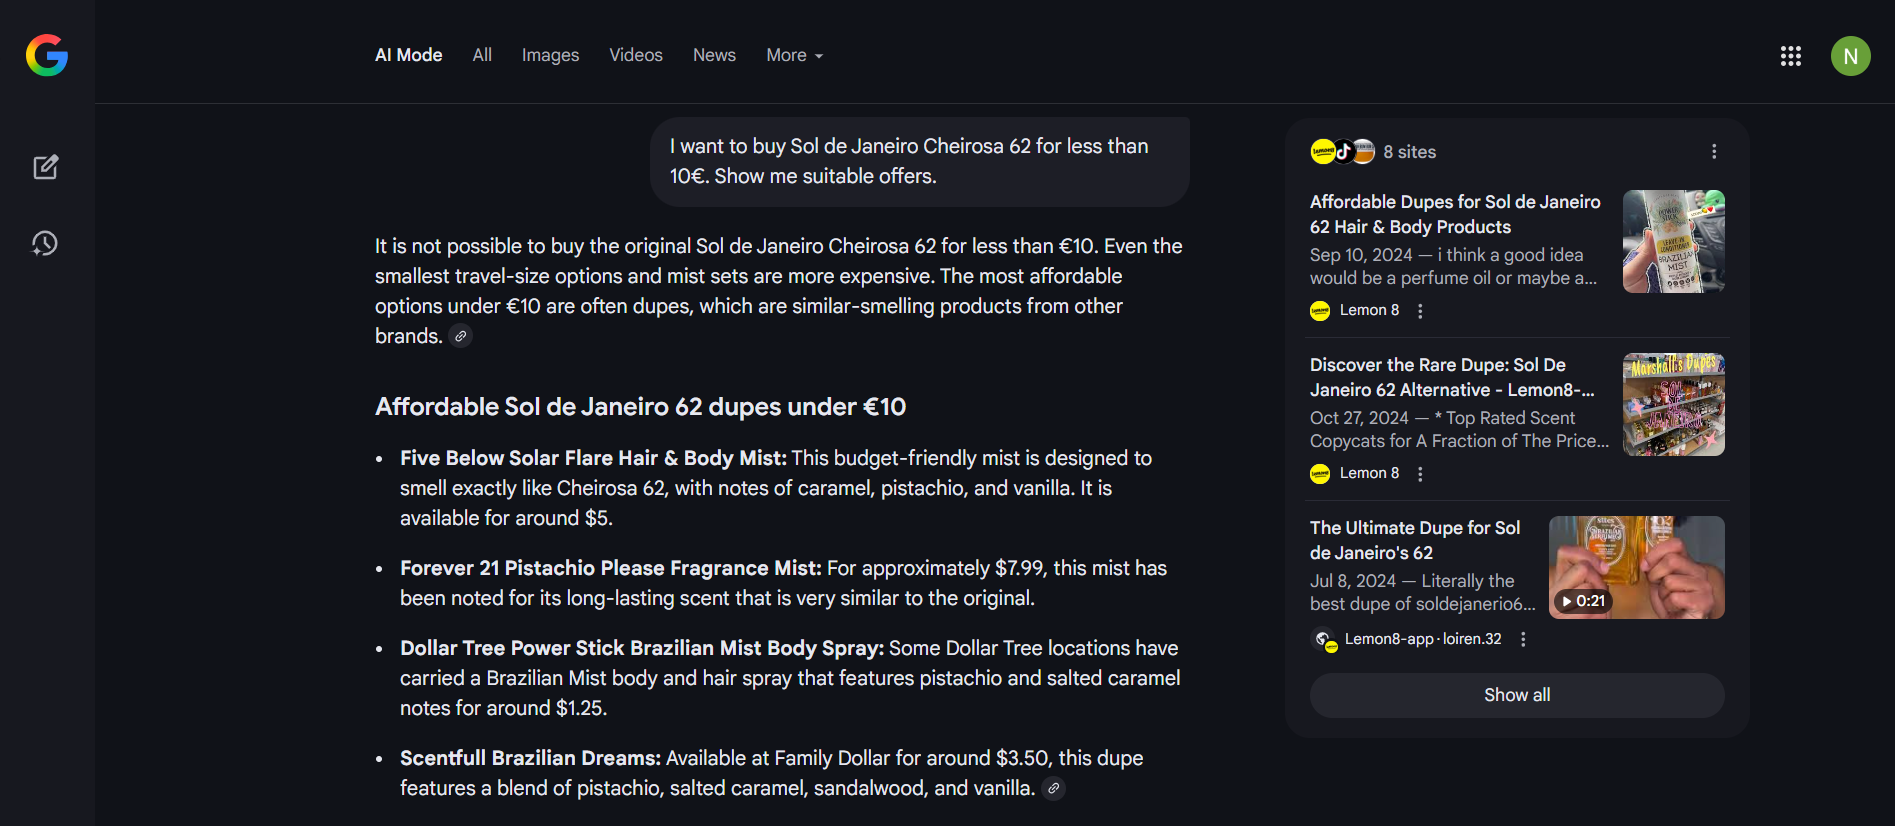The width and height of the screenshot is (1895, 826).
Task: Open the sources panel three-dot menu
Action: (x=1714, y=152)
